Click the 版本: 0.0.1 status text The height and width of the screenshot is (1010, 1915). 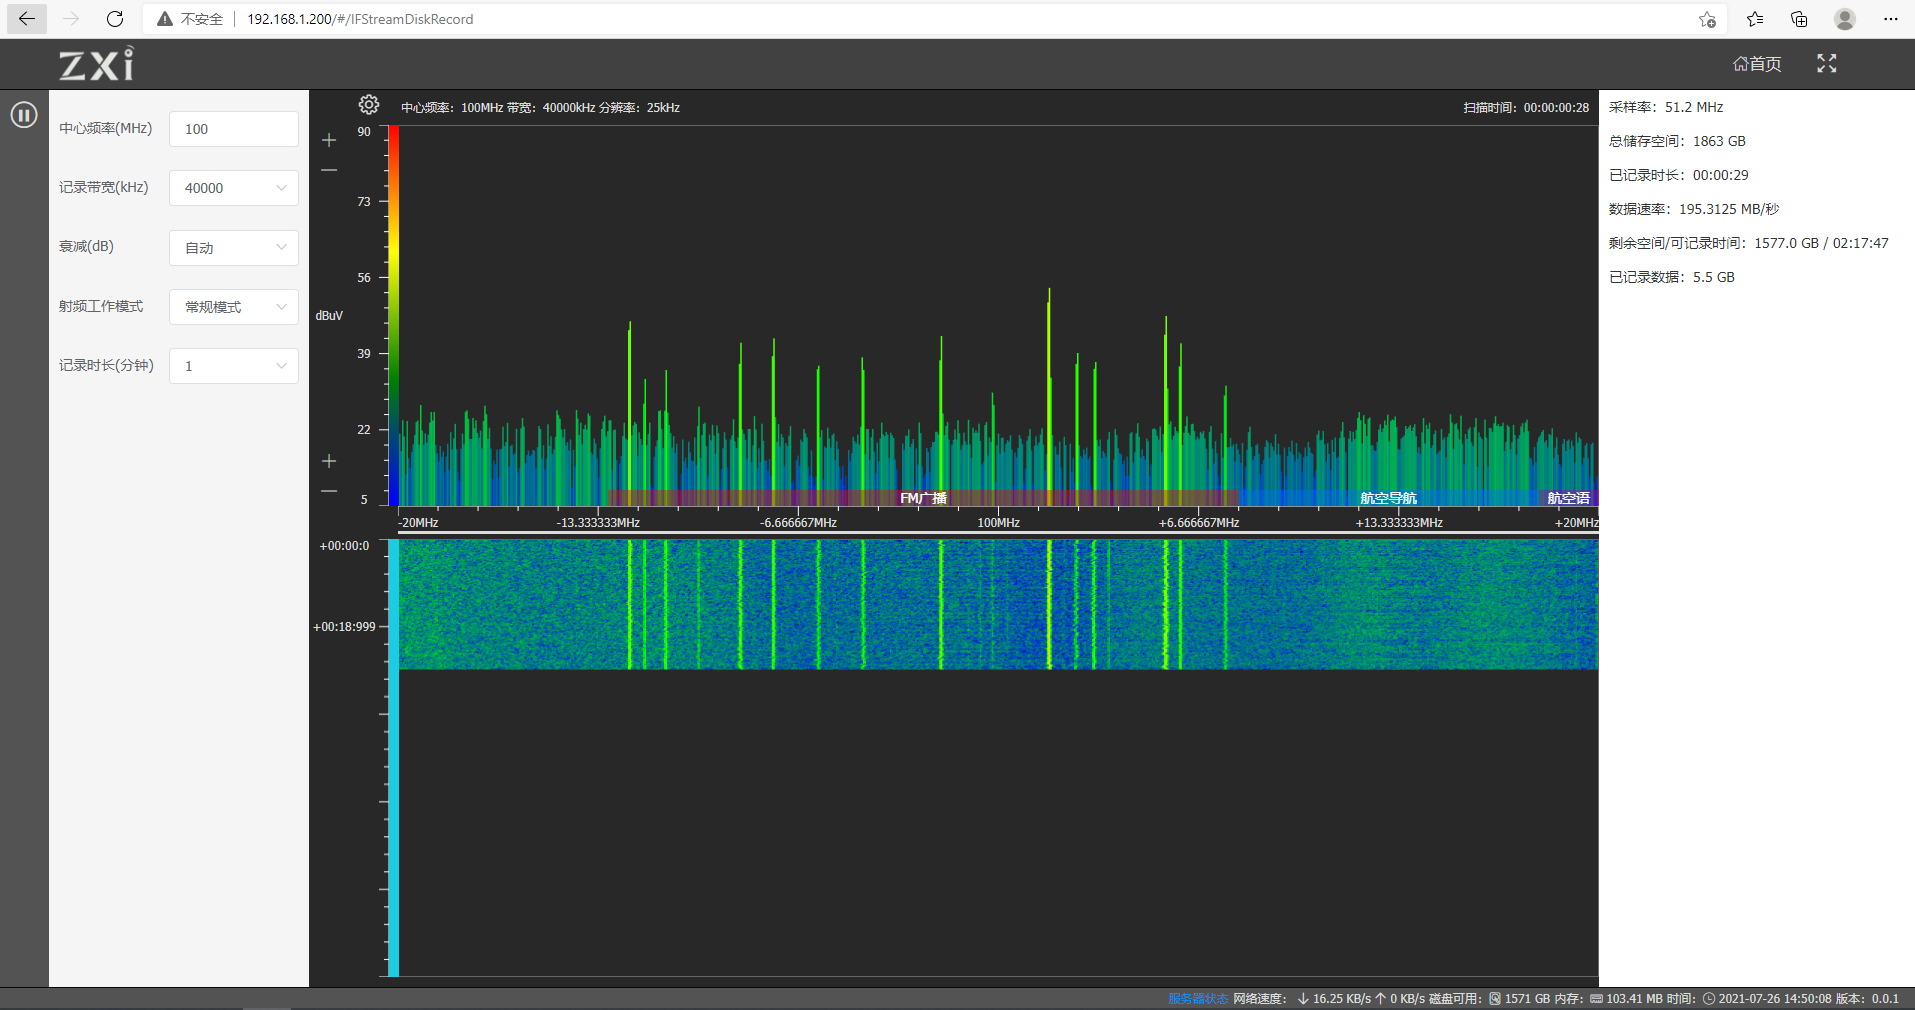pyautogui.click(x=1867, y=999)
